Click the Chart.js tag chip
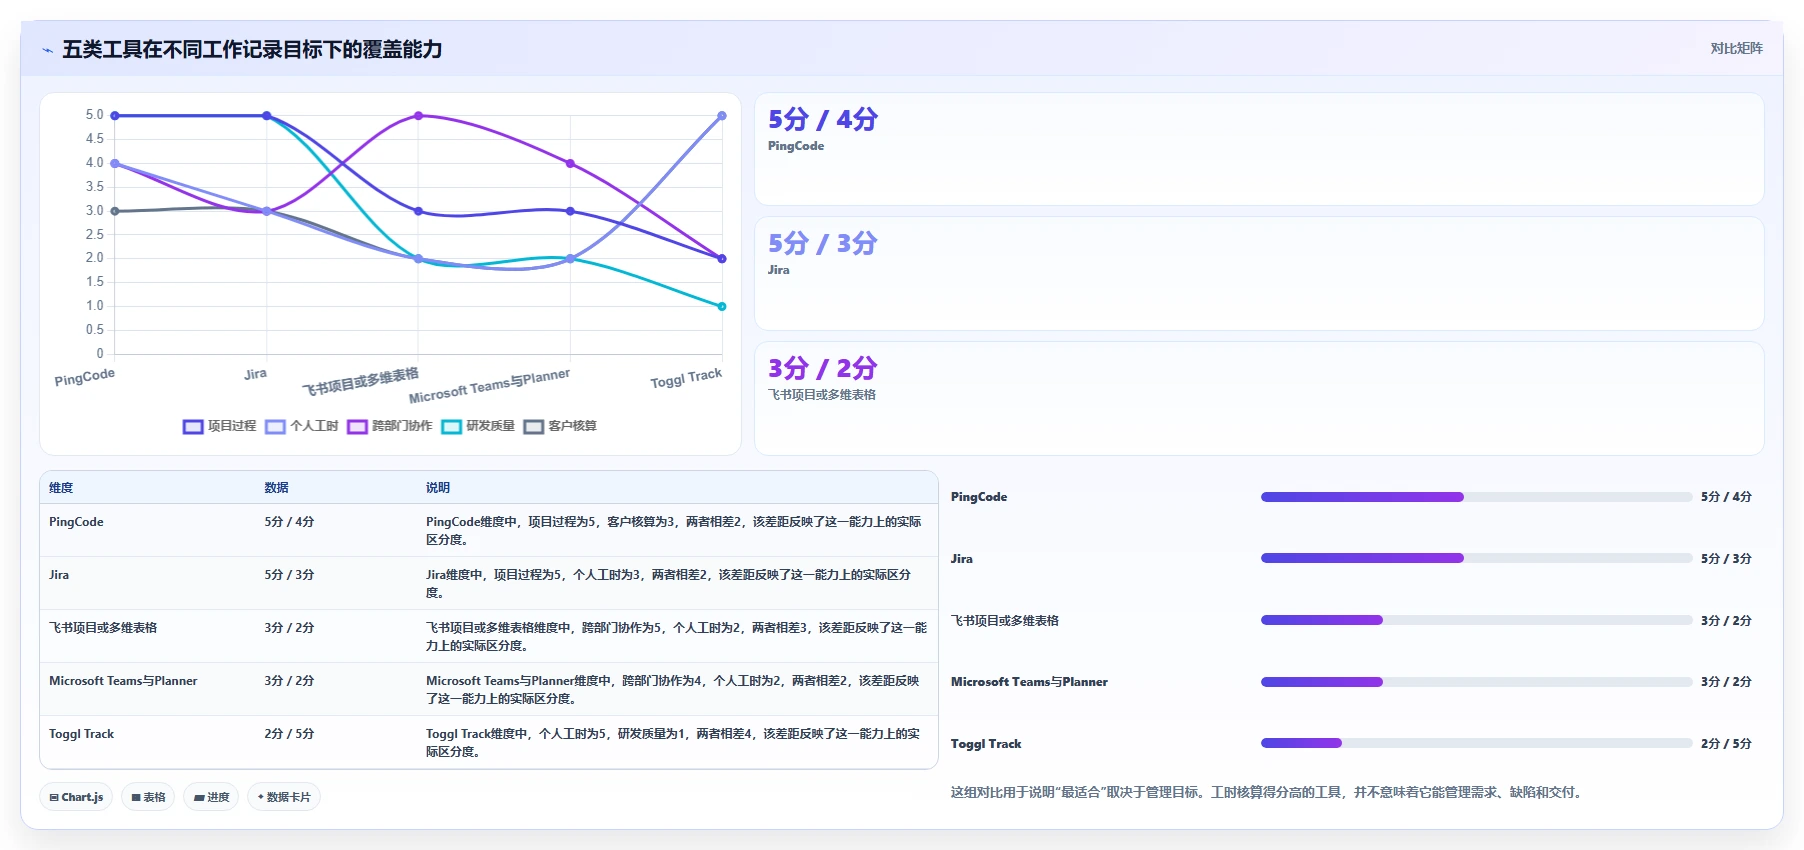1804x850 pixels. 76,797
